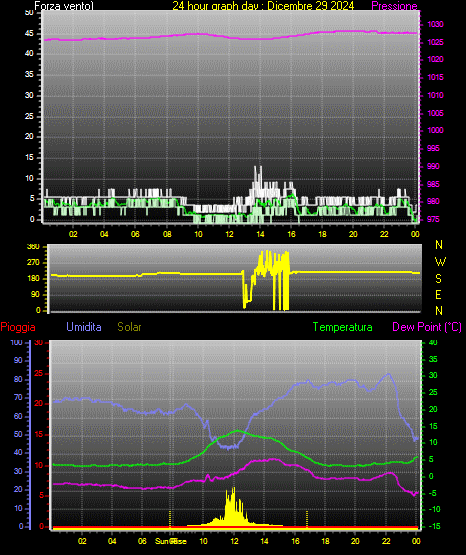Click the Dew Point (°C) label
Image resolution: width=466 pixels, height=555 pixels.
tap(427, 327)
